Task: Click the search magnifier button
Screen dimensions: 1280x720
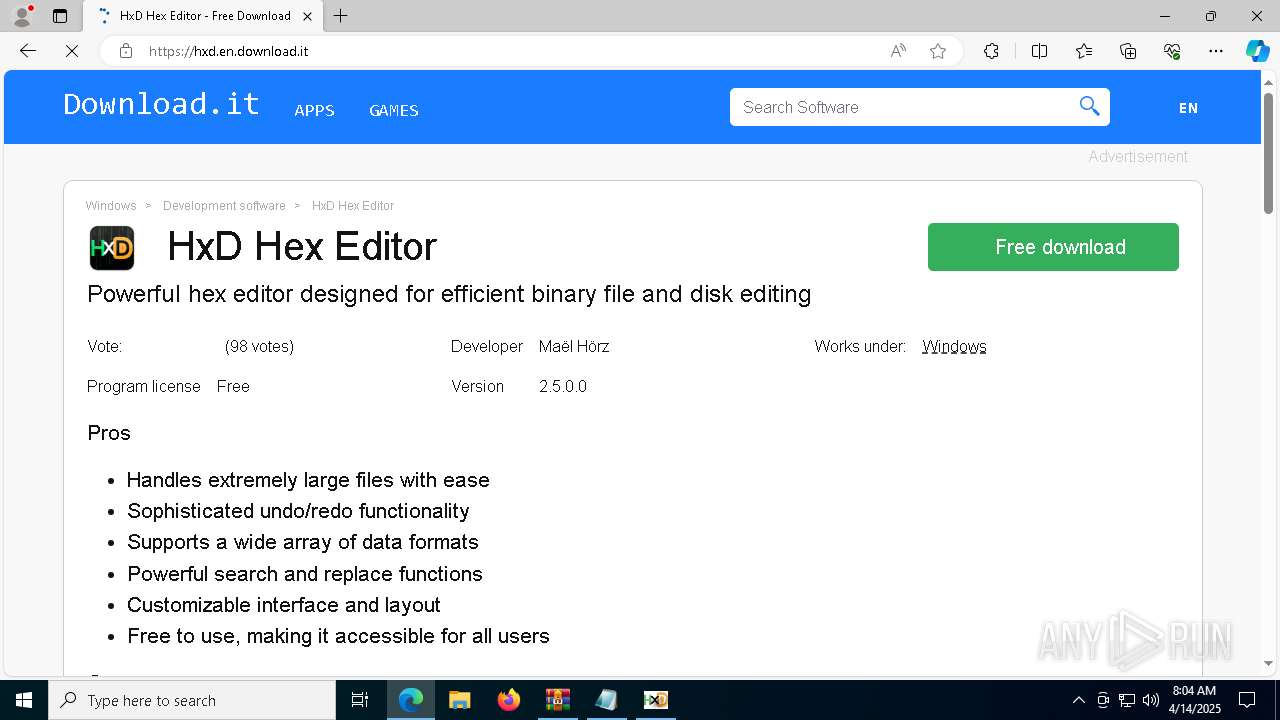Action: pyautogui.click(x=1089, y=106)
